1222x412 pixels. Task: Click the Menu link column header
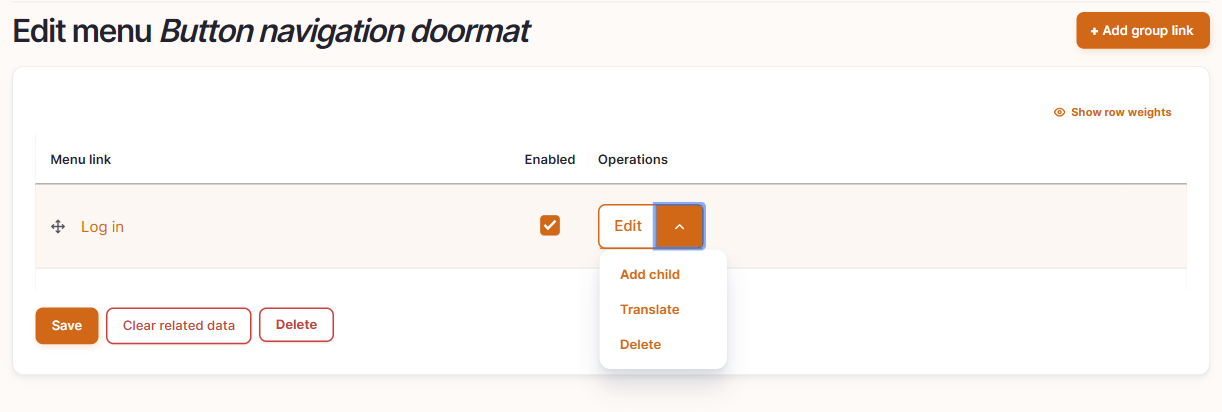tap(81, 159)
